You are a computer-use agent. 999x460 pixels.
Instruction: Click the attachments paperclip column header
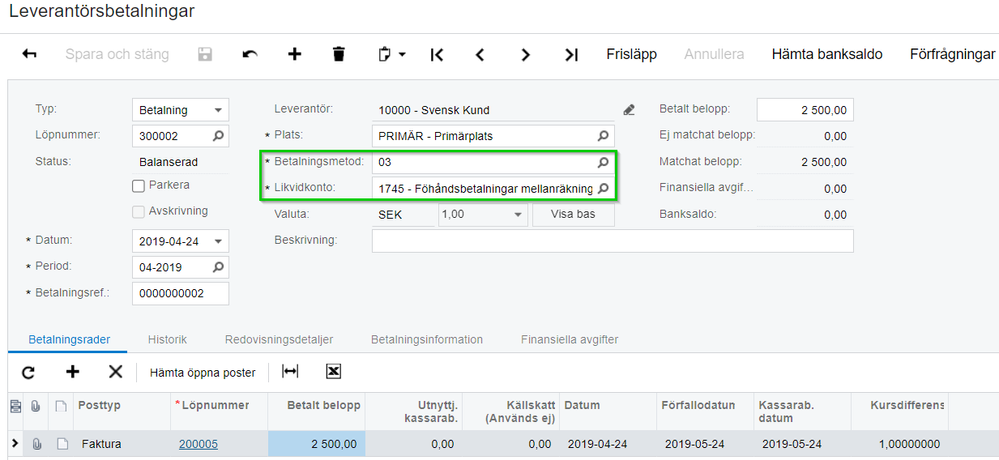point(36,406)
